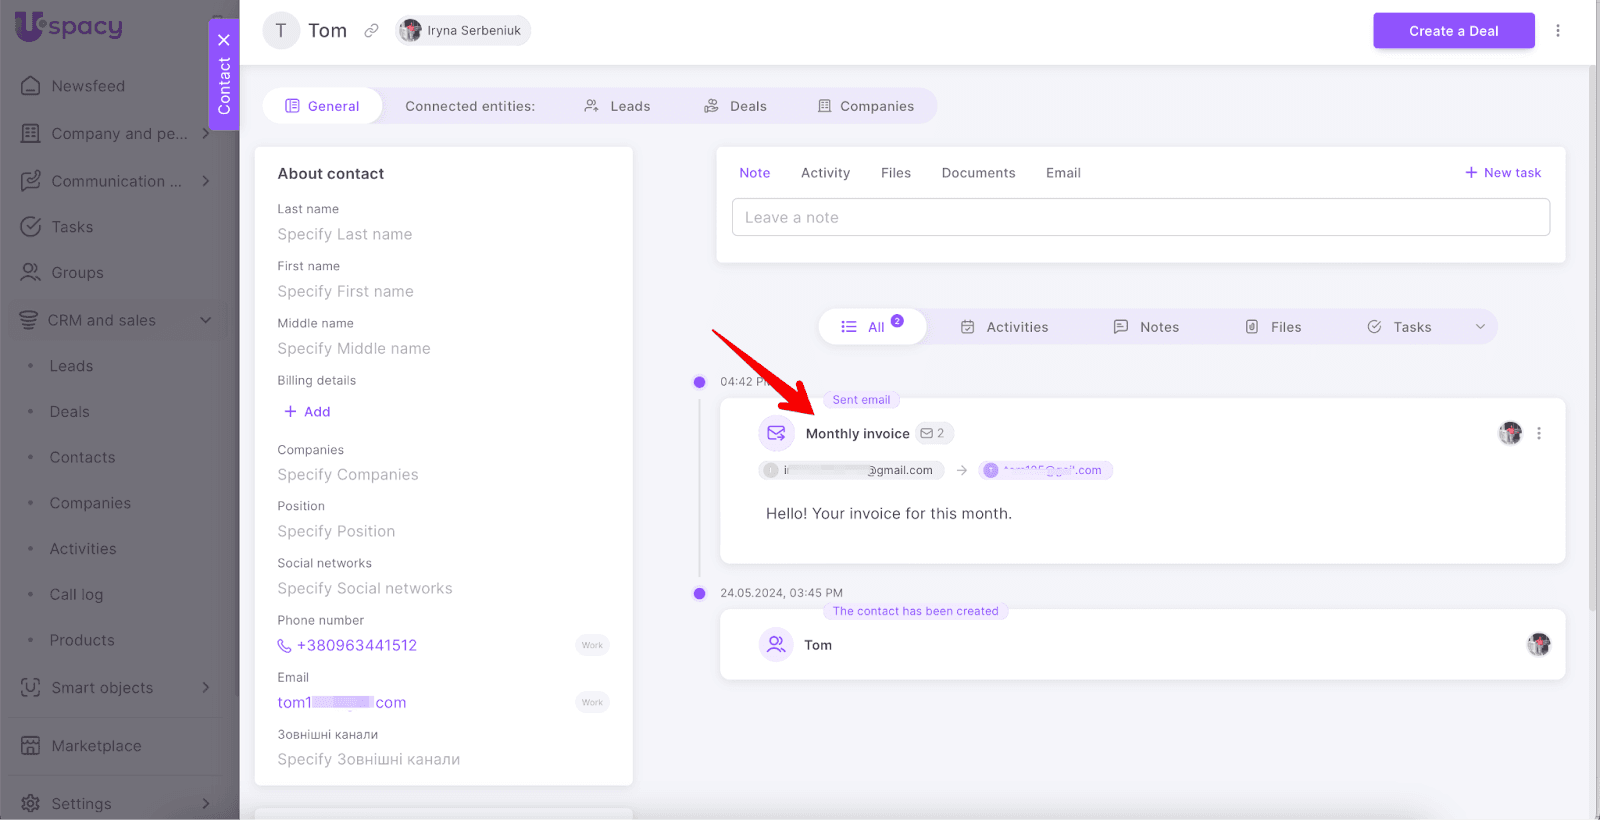Viewport: 1600px width, 820px height.
Task: Click the copy link icon beside Tom
Action: click(x=371, y=31)
